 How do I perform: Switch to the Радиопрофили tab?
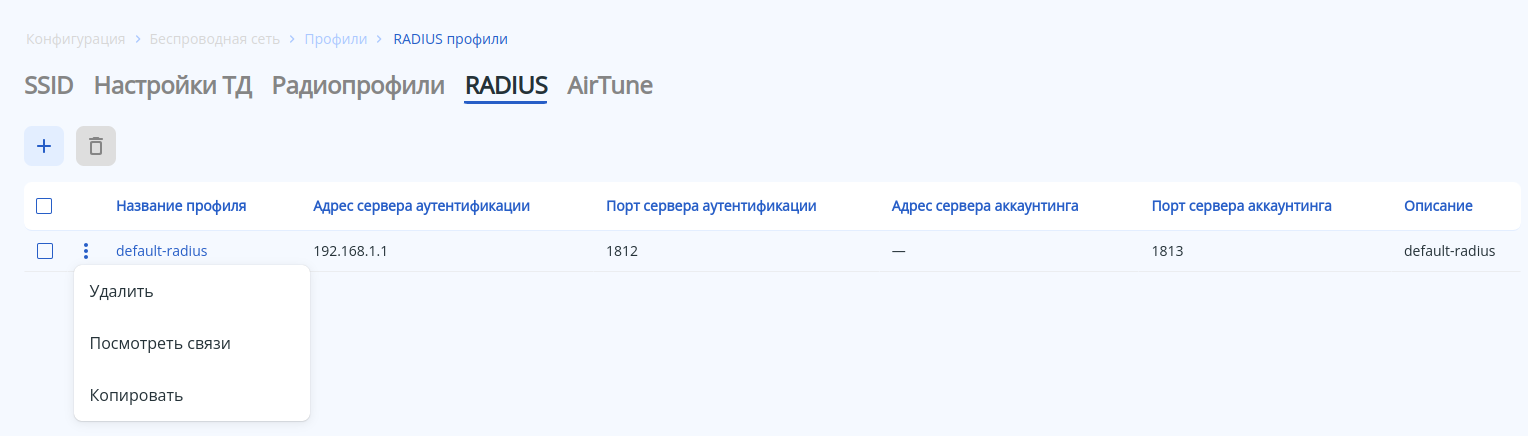358,85
